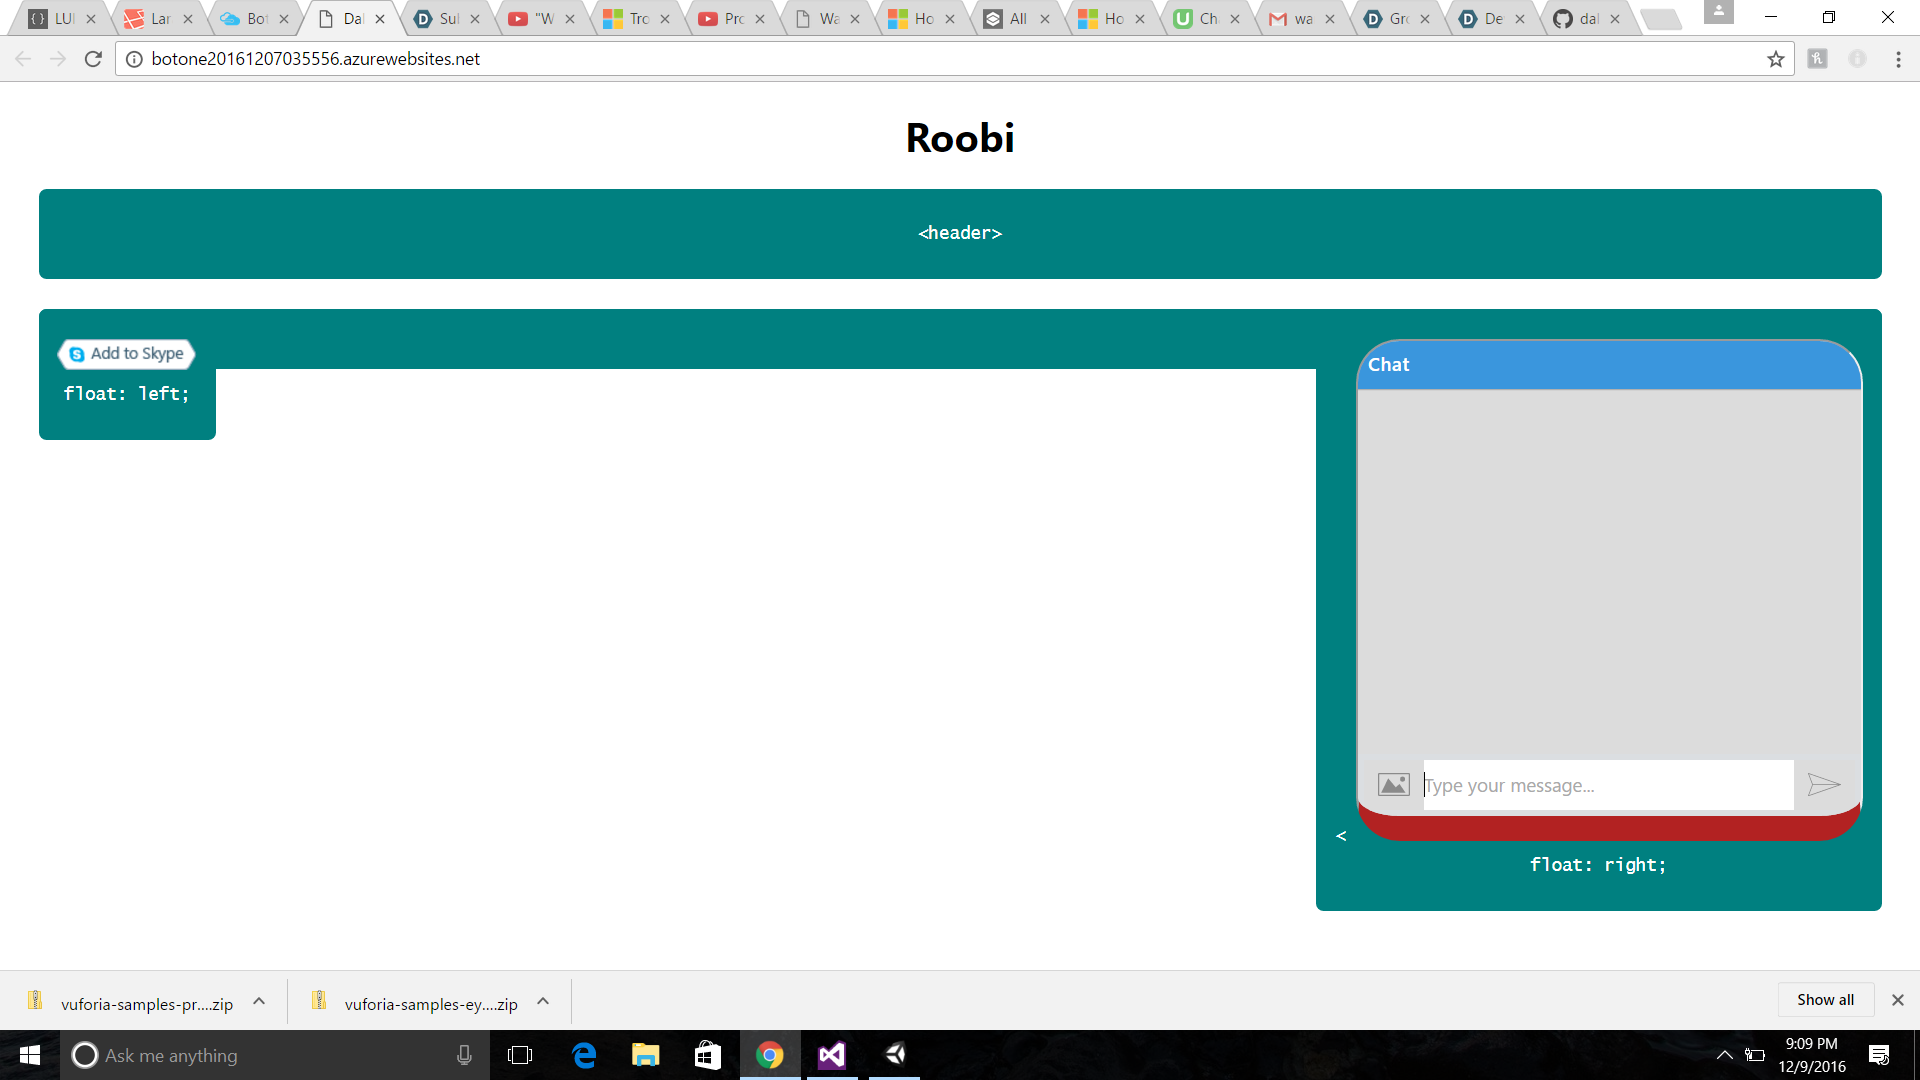Close the downloads bar
This screenshot has height=1080, width=1920.
click(x=1897, y=1000)
